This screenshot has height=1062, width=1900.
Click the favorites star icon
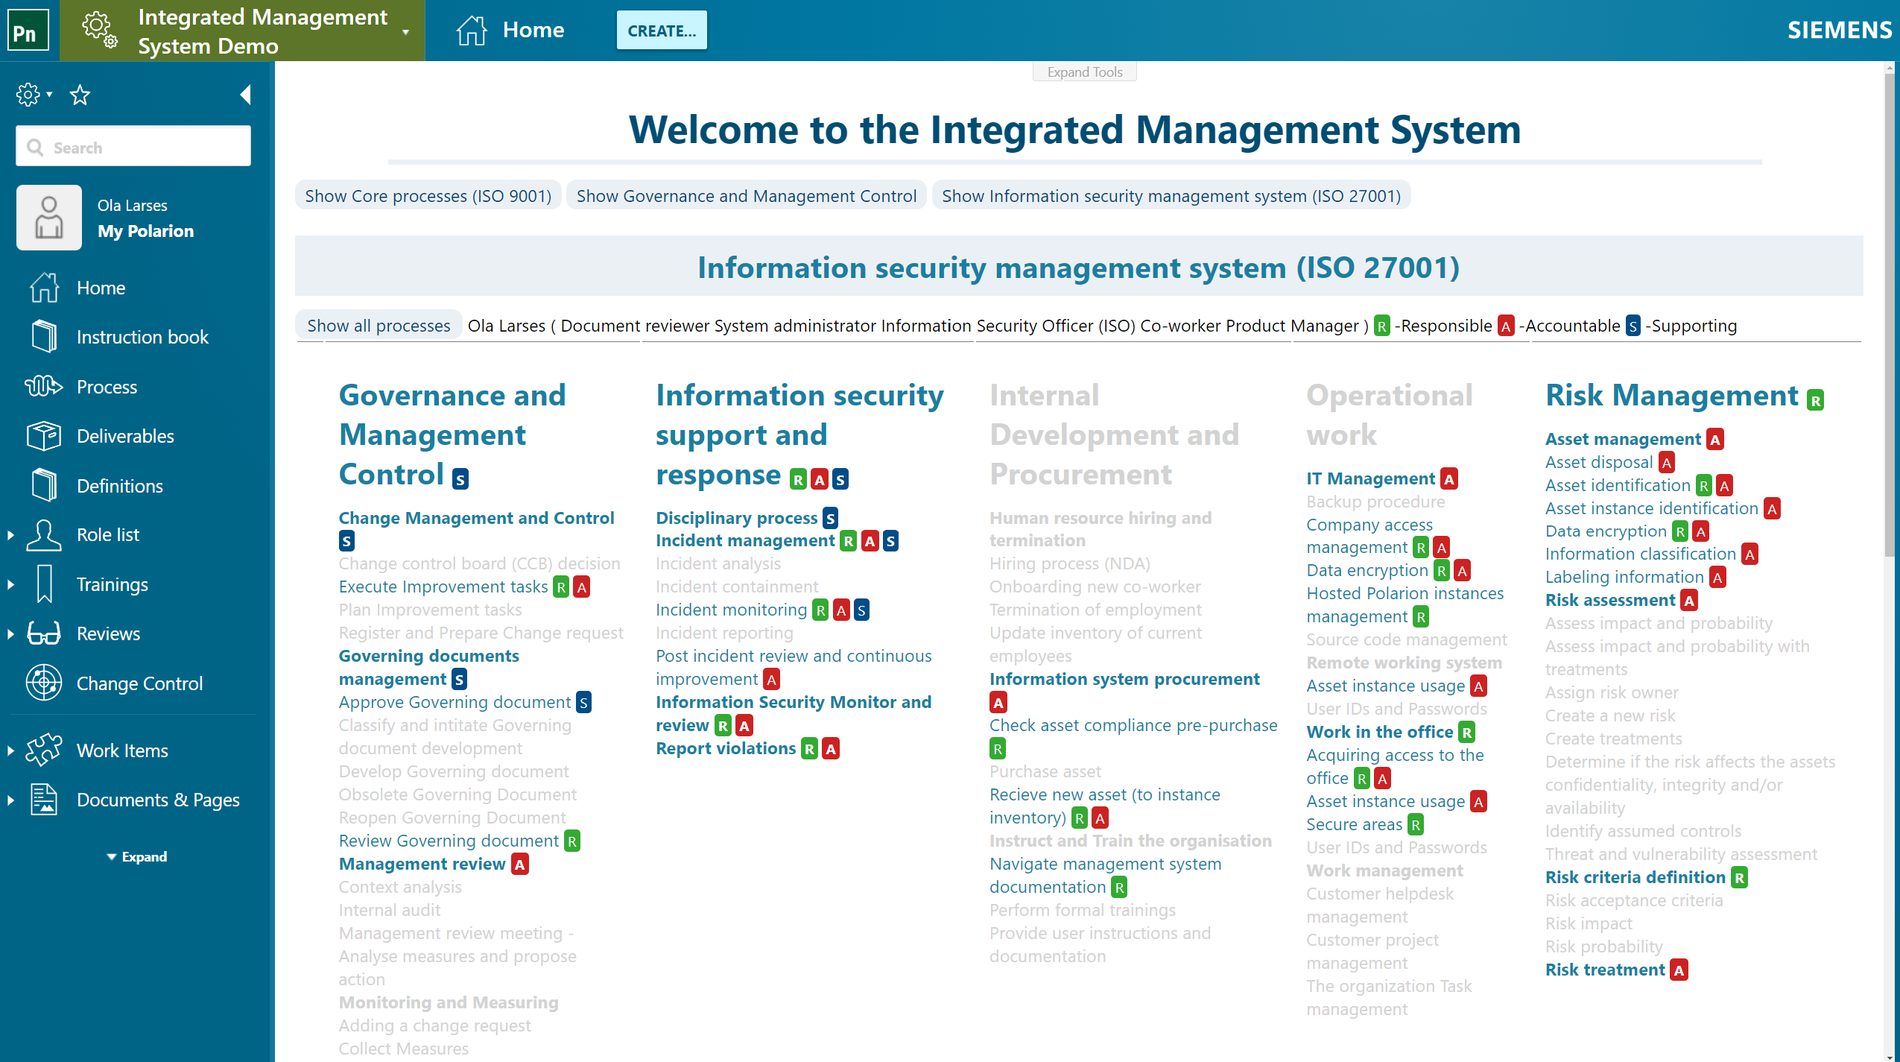[x=80, y=95]
